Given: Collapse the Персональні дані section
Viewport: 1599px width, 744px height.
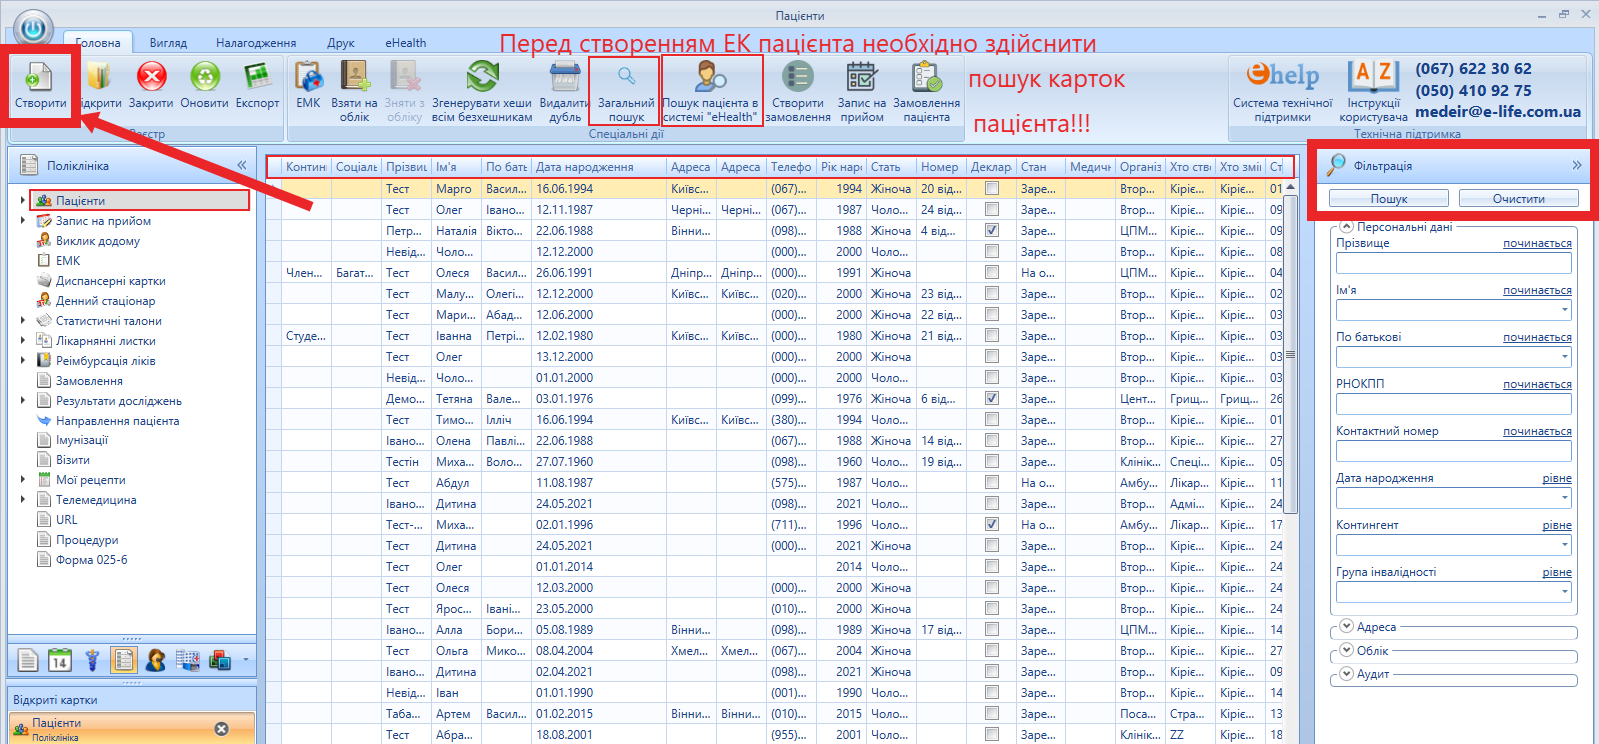Looking at the screenshot, I should [x=1346, y=226].
